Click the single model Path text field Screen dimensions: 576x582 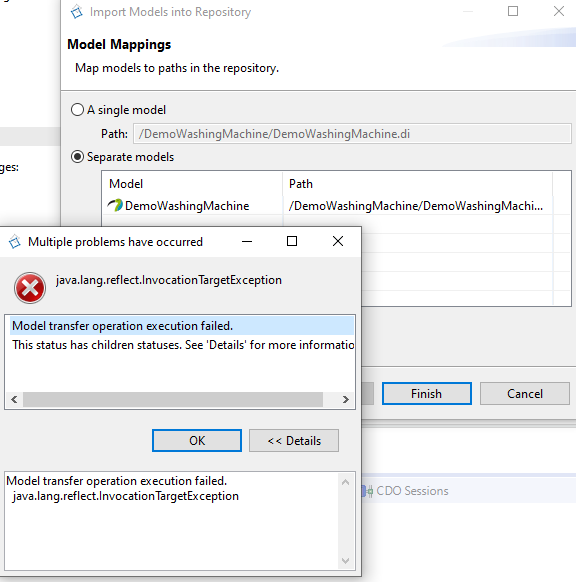click(x=352, y=134)
